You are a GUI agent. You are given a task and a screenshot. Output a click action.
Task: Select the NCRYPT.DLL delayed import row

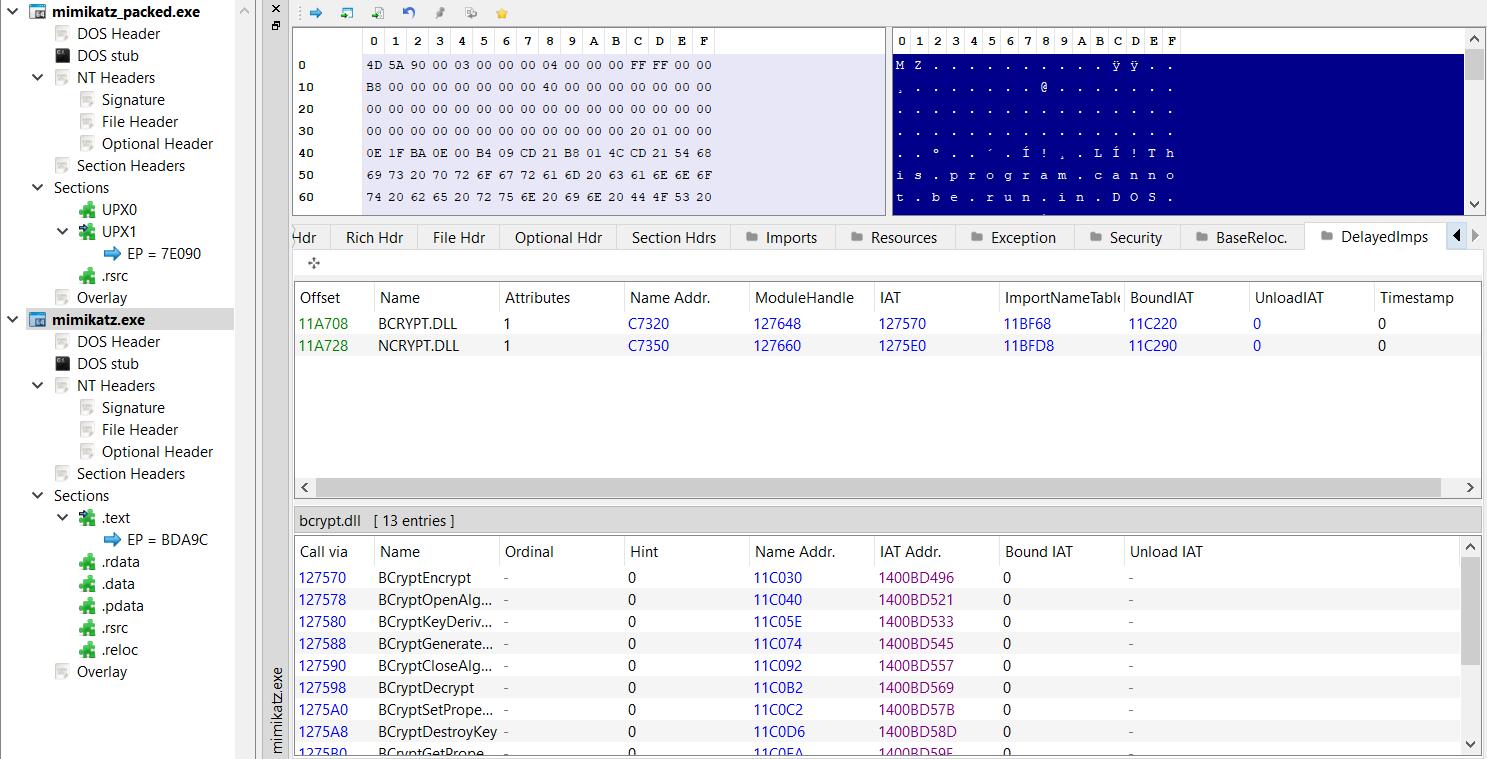pos(887,346)
